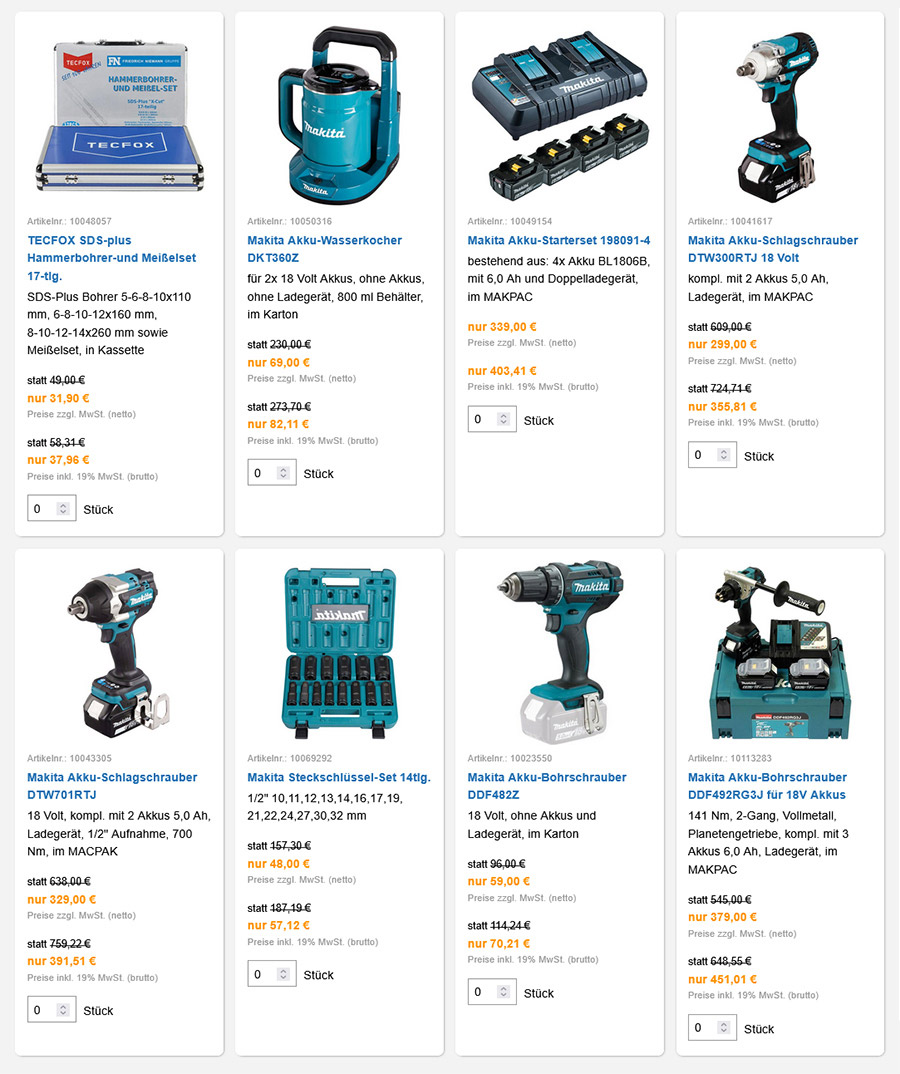900x1074 pixels.
Task: Open Makita Akku-Bohrschrauber DDF492RG3J link
Action: 767,786
